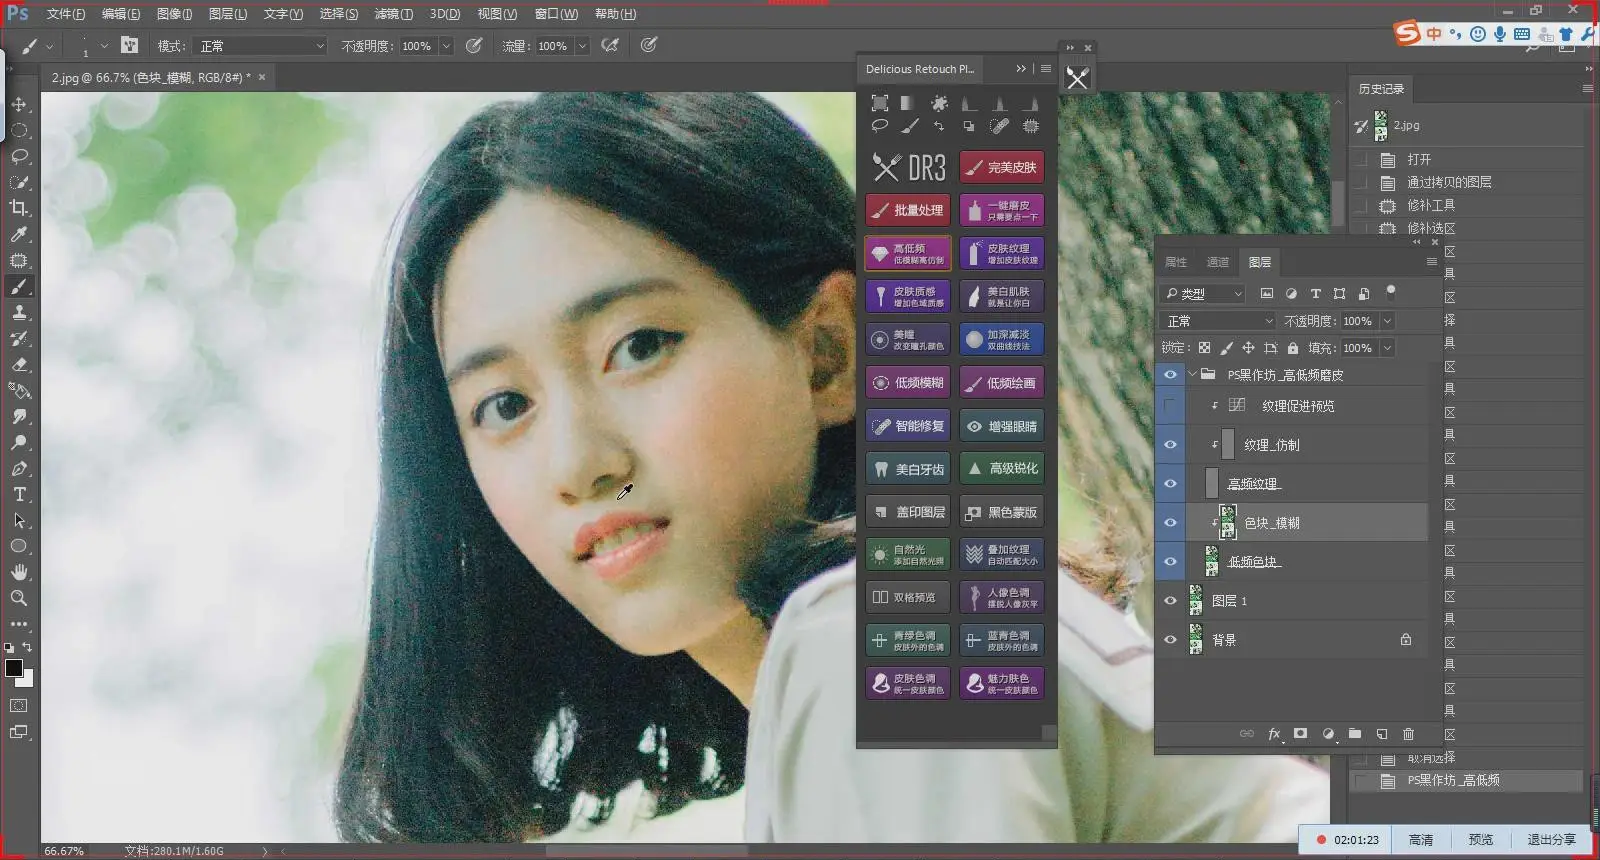Open the layer filter 类型 dropdown

pyautogui.click(x=1203, y=293)
